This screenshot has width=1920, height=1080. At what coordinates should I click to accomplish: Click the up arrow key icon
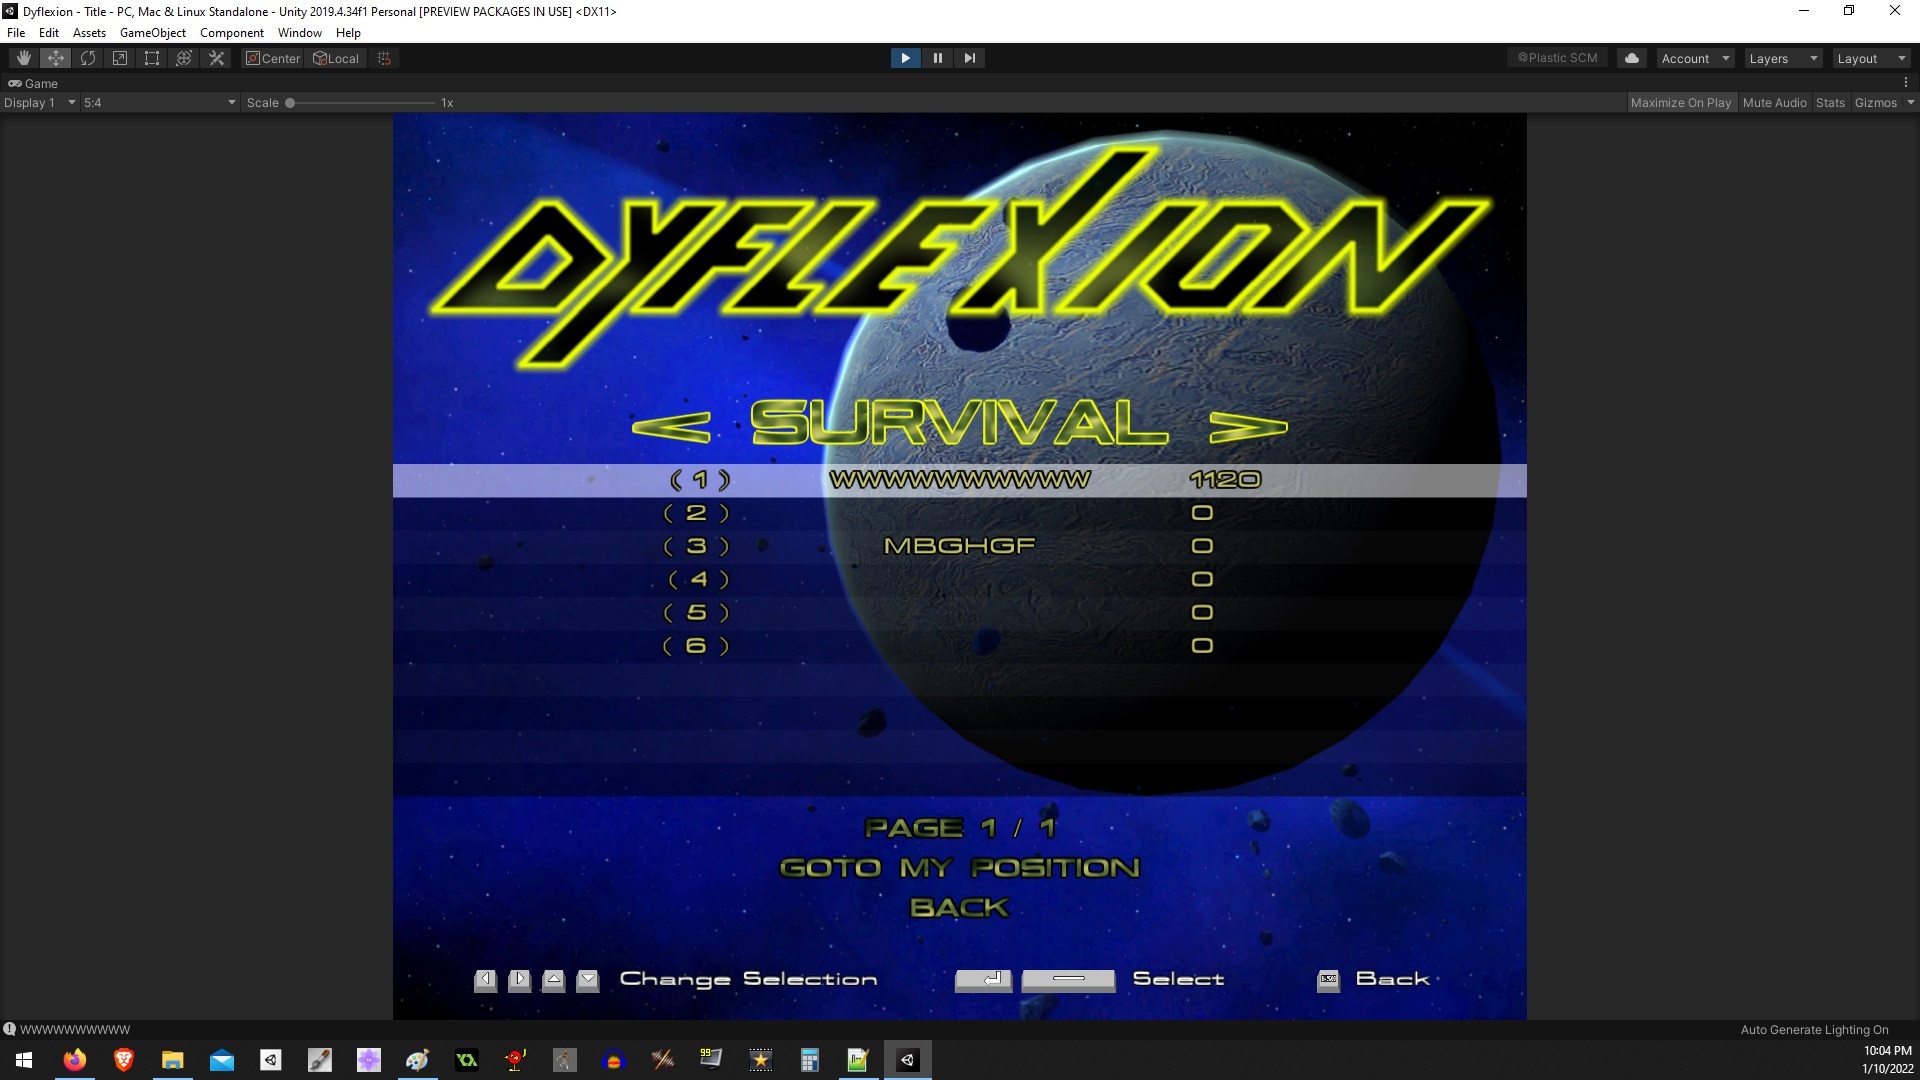pyautogui.click(x=553, y=980)
